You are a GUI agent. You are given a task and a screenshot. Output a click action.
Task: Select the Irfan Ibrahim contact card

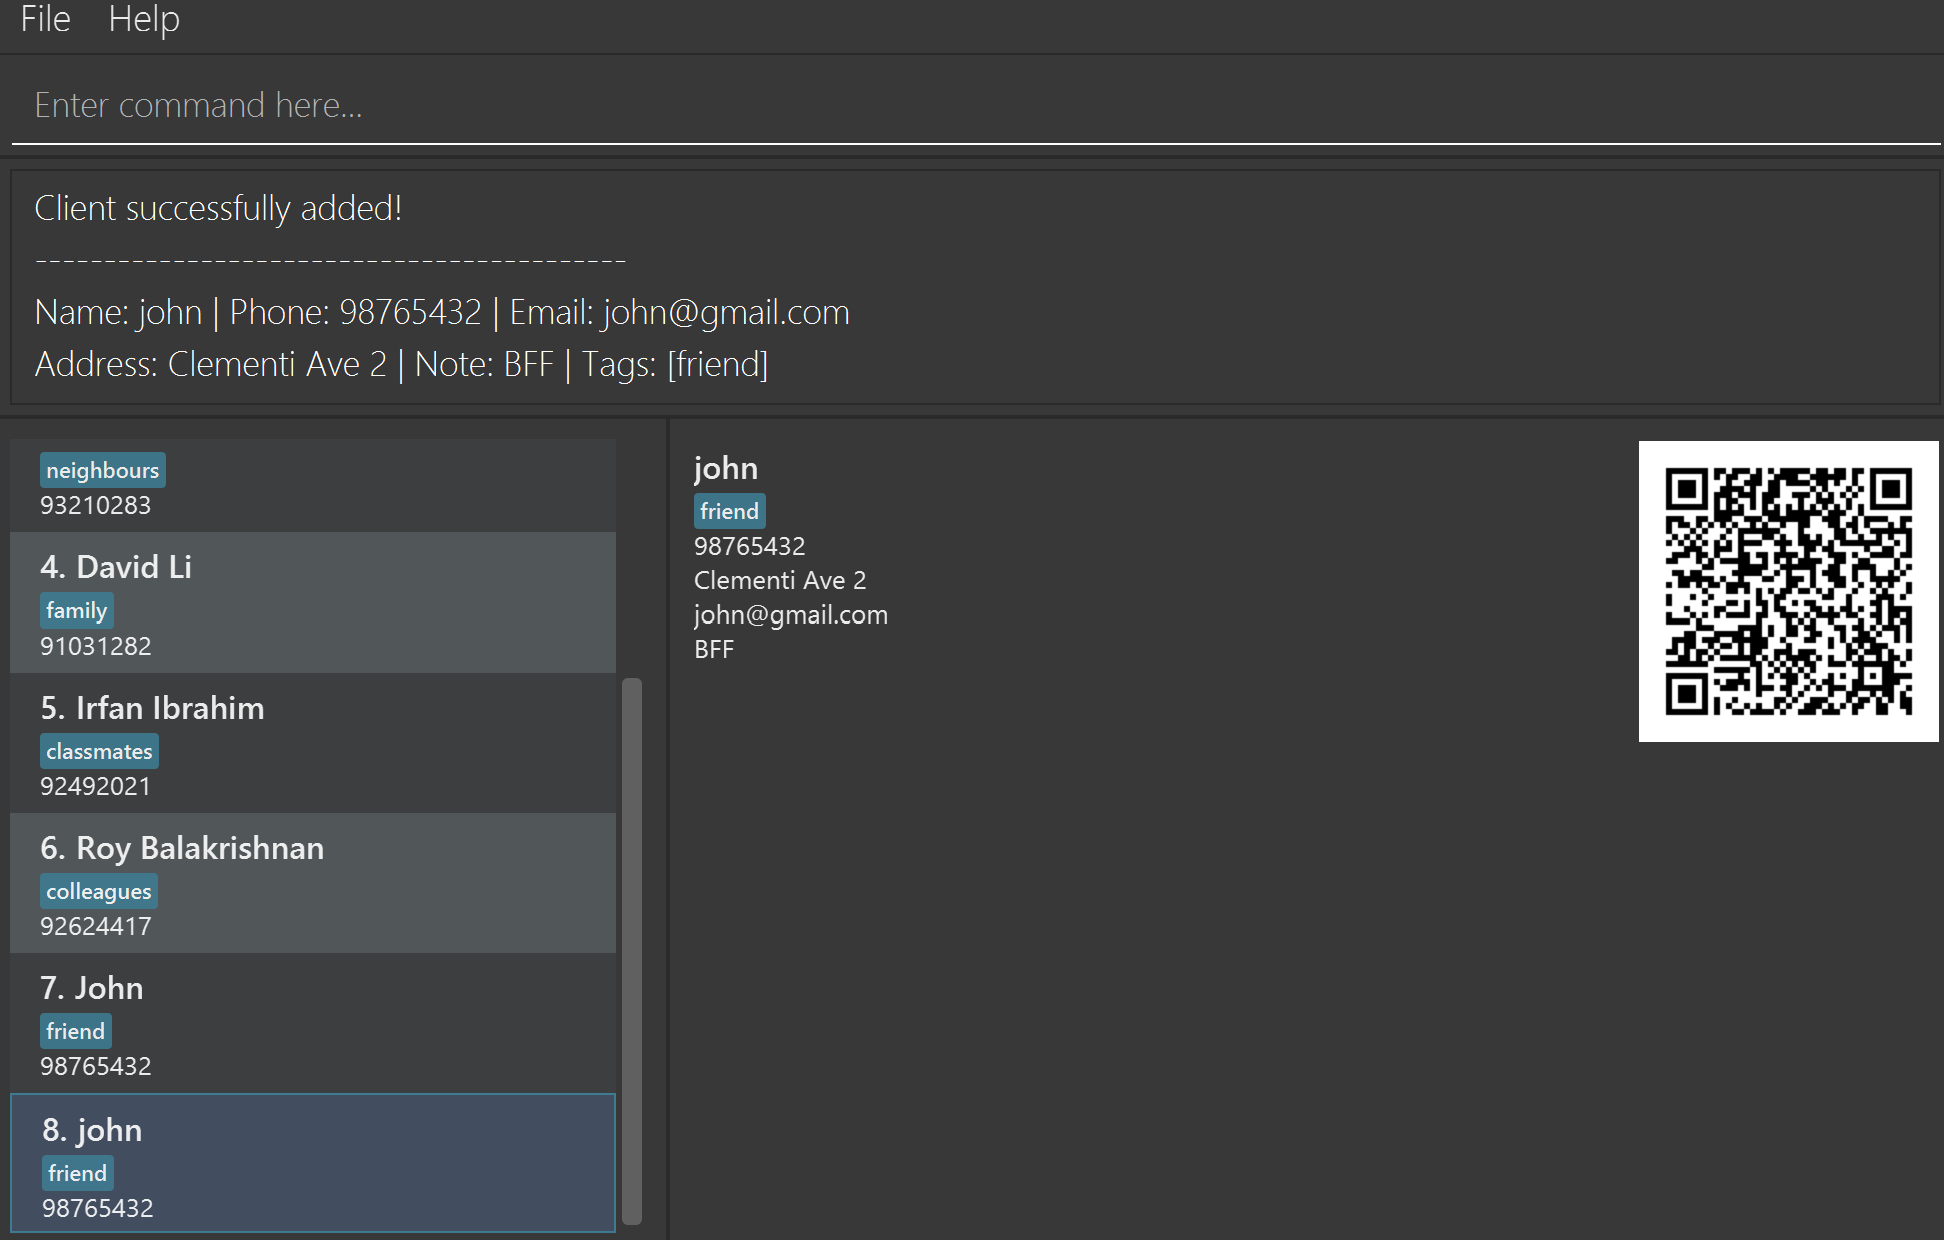point(312,743)
